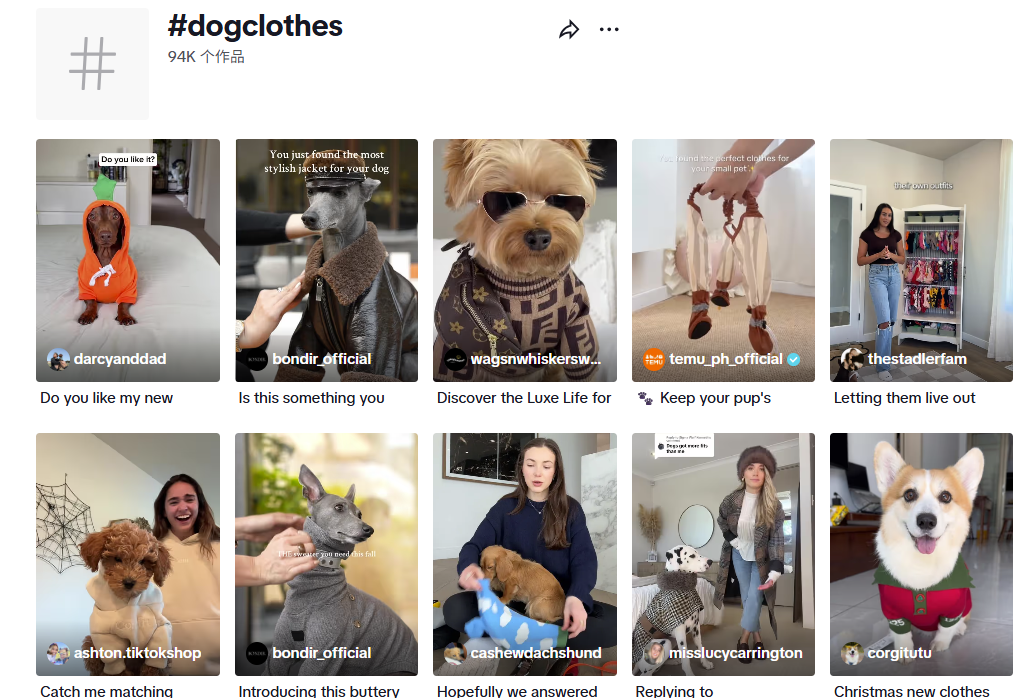Select "Letting them live out" caption

[904, 398]
